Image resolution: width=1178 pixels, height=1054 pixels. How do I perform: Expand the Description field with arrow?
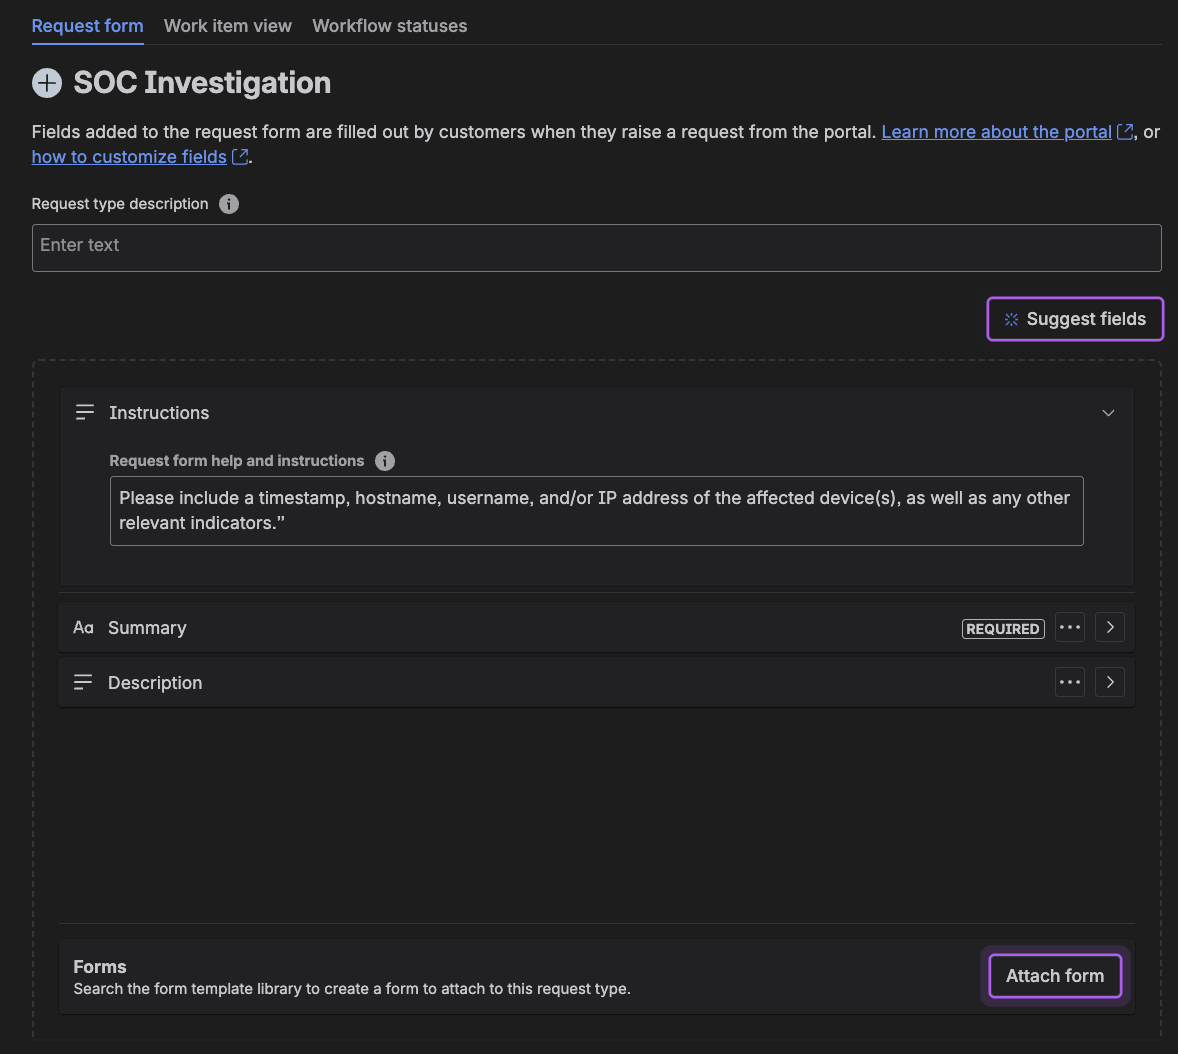tap(1110, 683)
